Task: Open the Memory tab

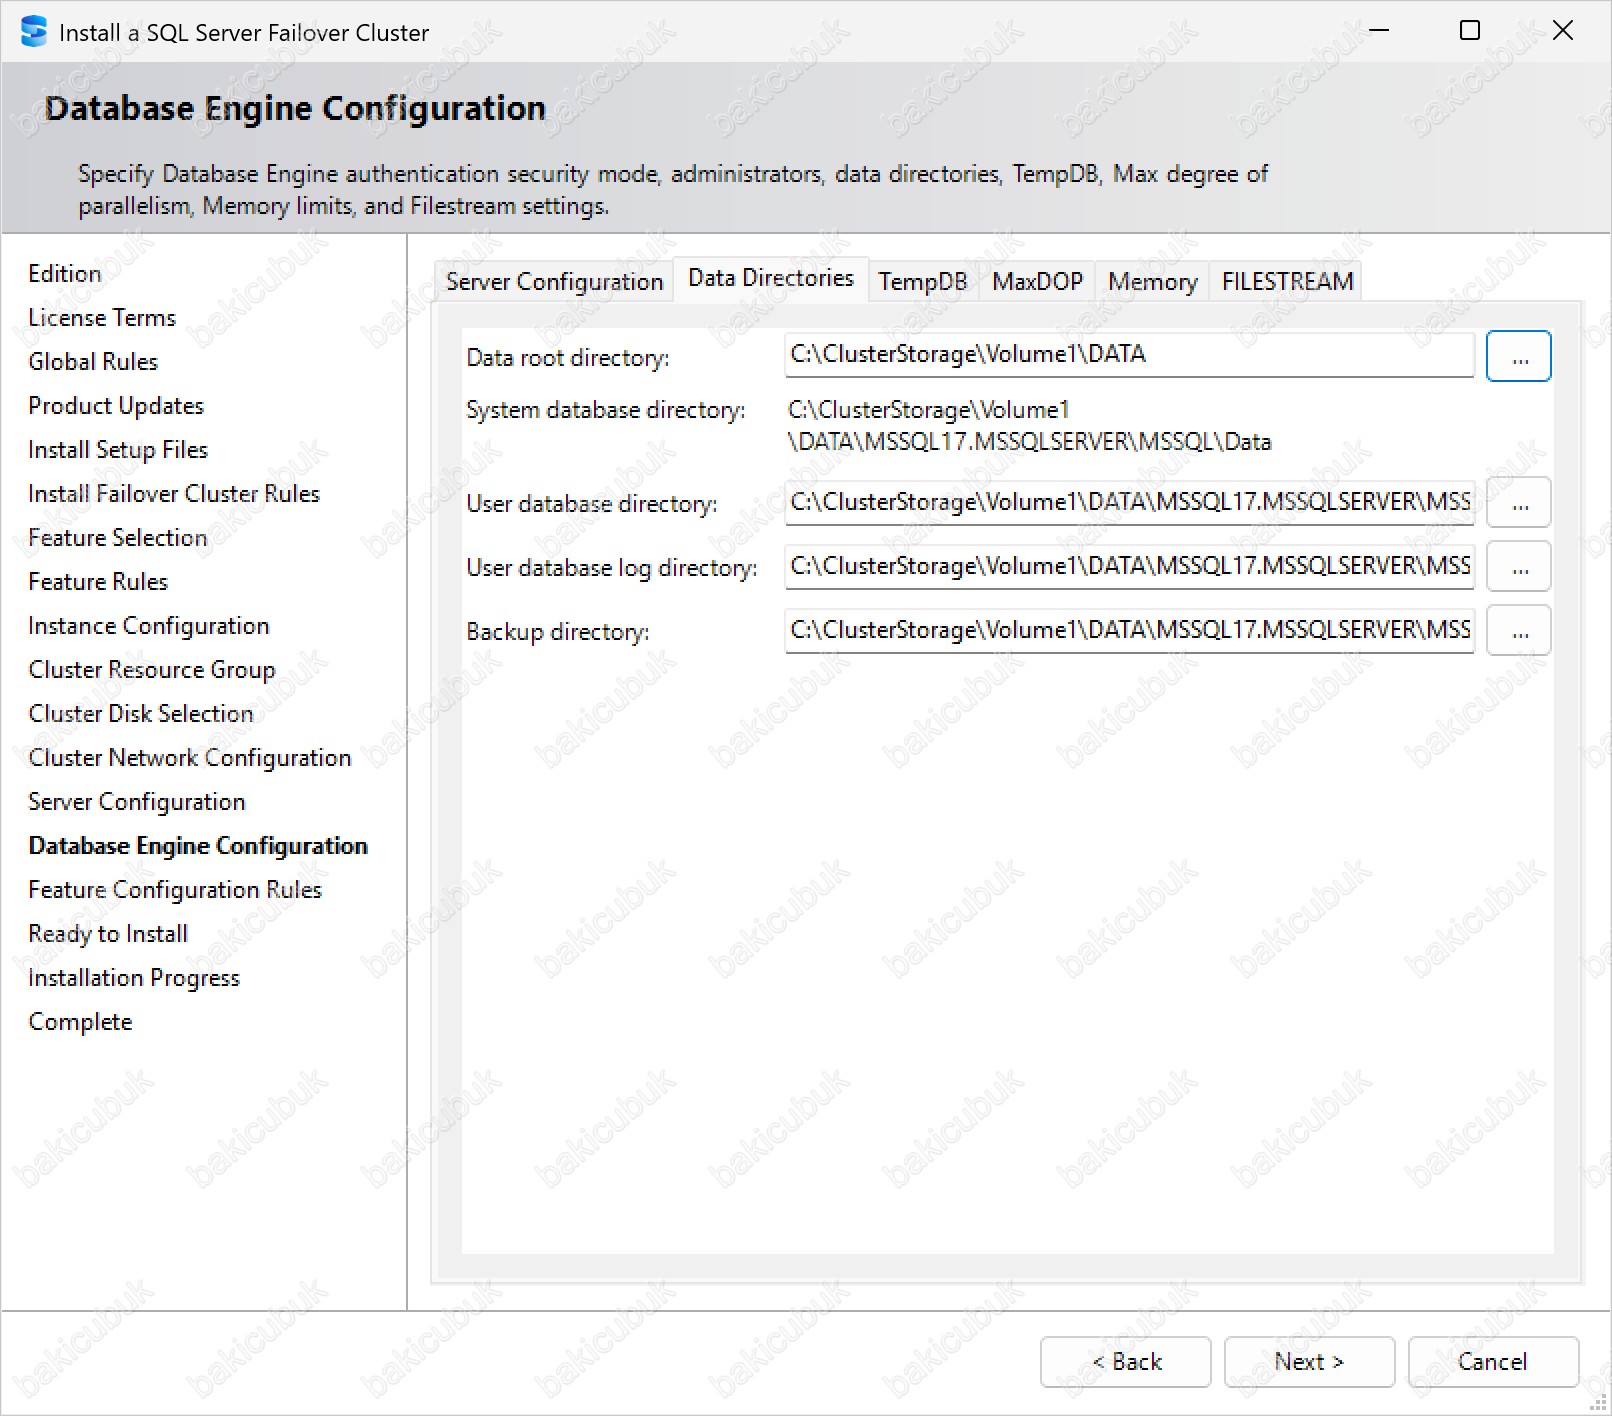Action: pyautogui.click(x=1152, y=282)
